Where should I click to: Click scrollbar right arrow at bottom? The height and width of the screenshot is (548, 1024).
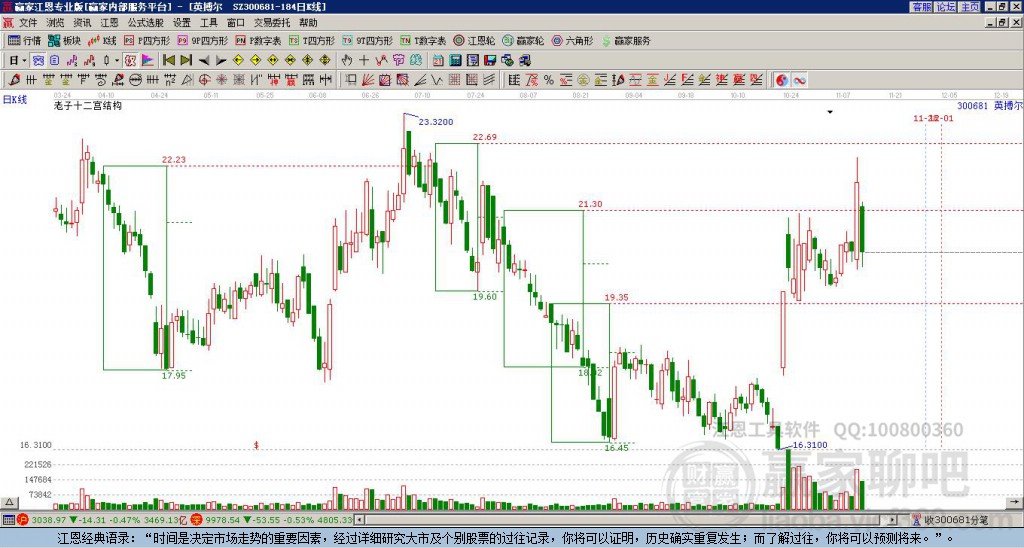click(x=892, y=520)
